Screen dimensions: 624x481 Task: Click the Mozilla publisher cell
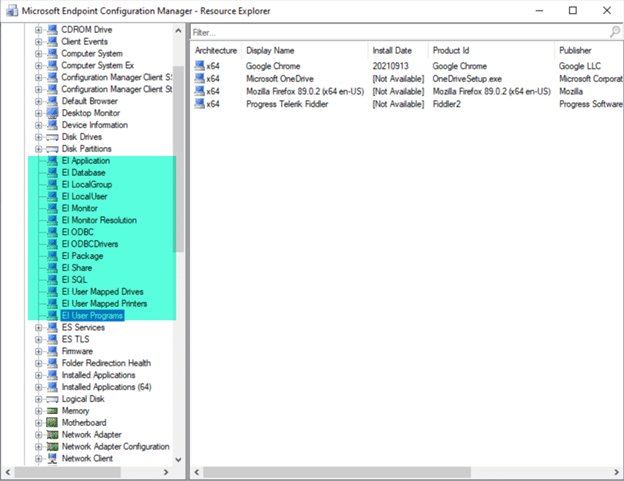pyautogui.click(x=571, y=92)
